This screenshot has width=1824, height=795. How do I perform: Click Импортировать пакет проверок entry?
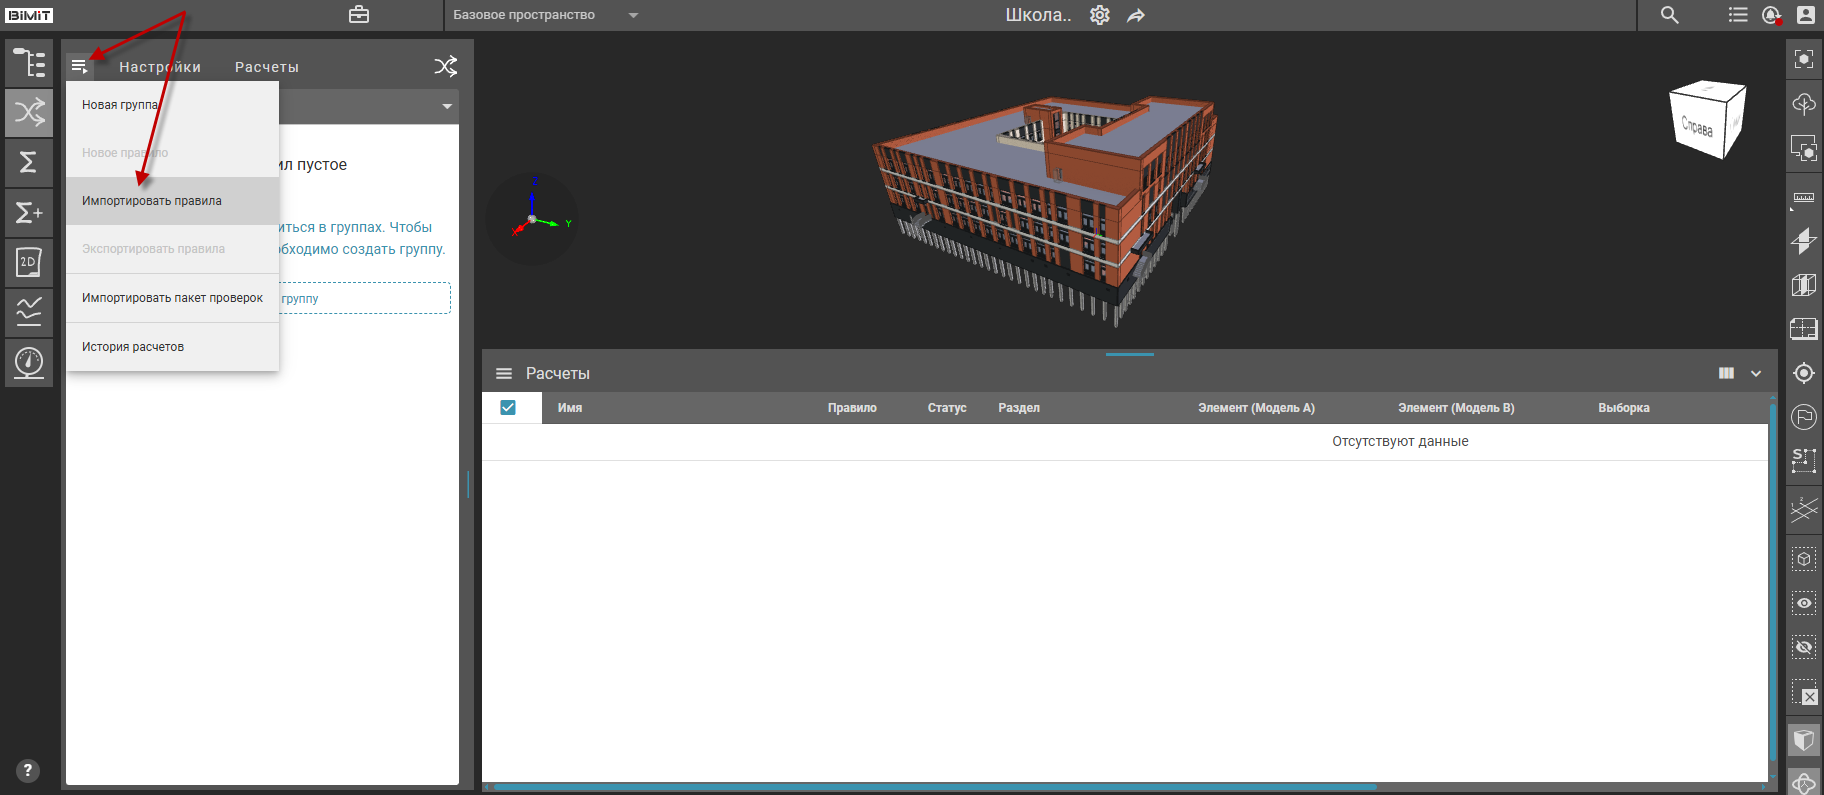pyautogui.click(x=172, y=298)
